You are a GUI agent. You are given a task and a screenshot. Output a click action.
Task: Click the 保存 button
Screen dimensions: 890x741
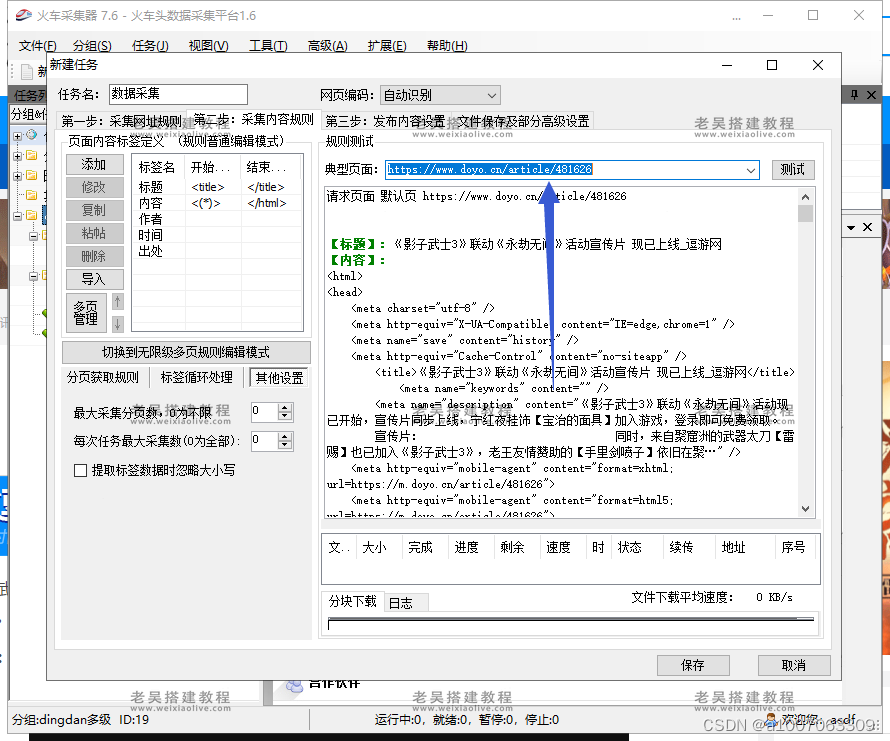point(693,665)
